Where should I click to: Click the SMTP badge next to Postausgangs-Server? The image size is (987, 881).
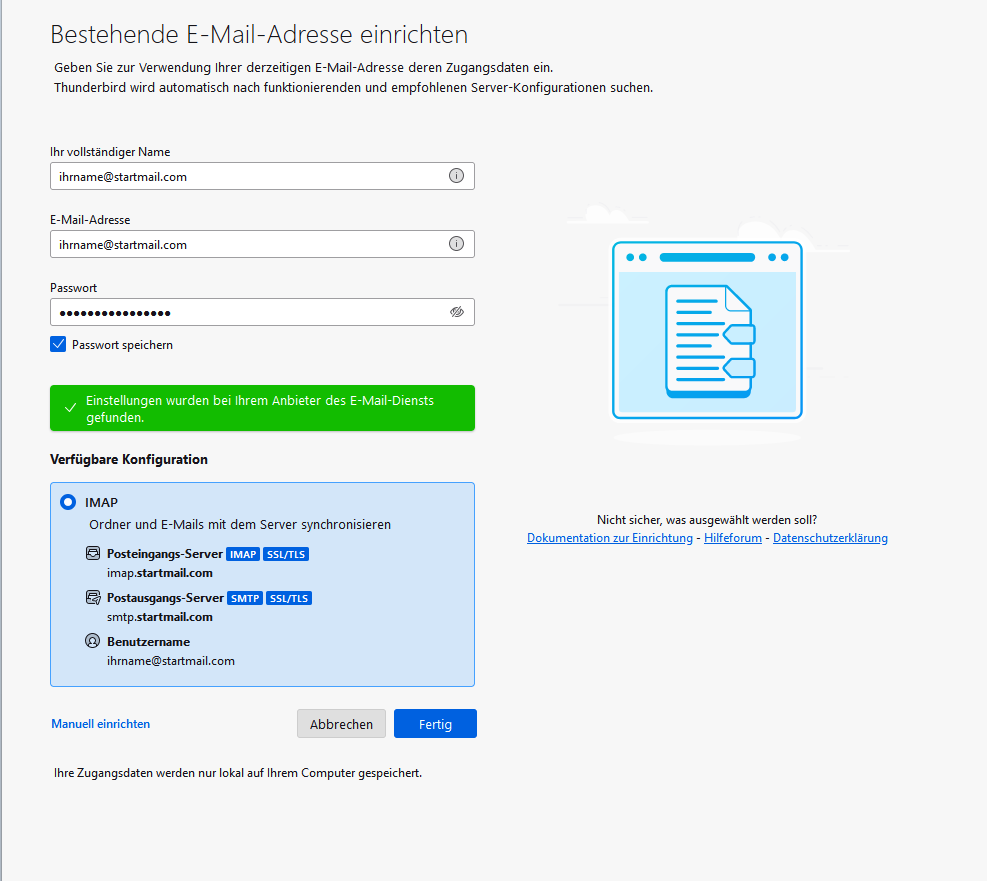[245, 598]
